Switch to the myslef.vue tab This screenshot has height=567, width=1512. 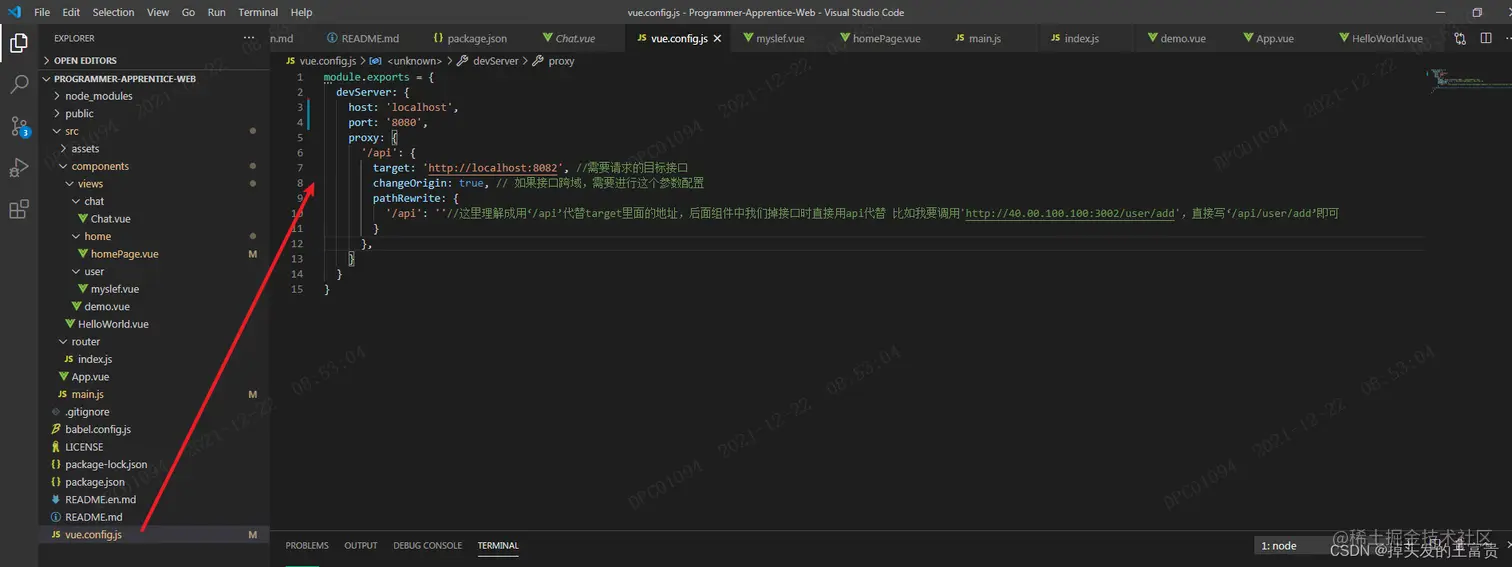[773, 38]
